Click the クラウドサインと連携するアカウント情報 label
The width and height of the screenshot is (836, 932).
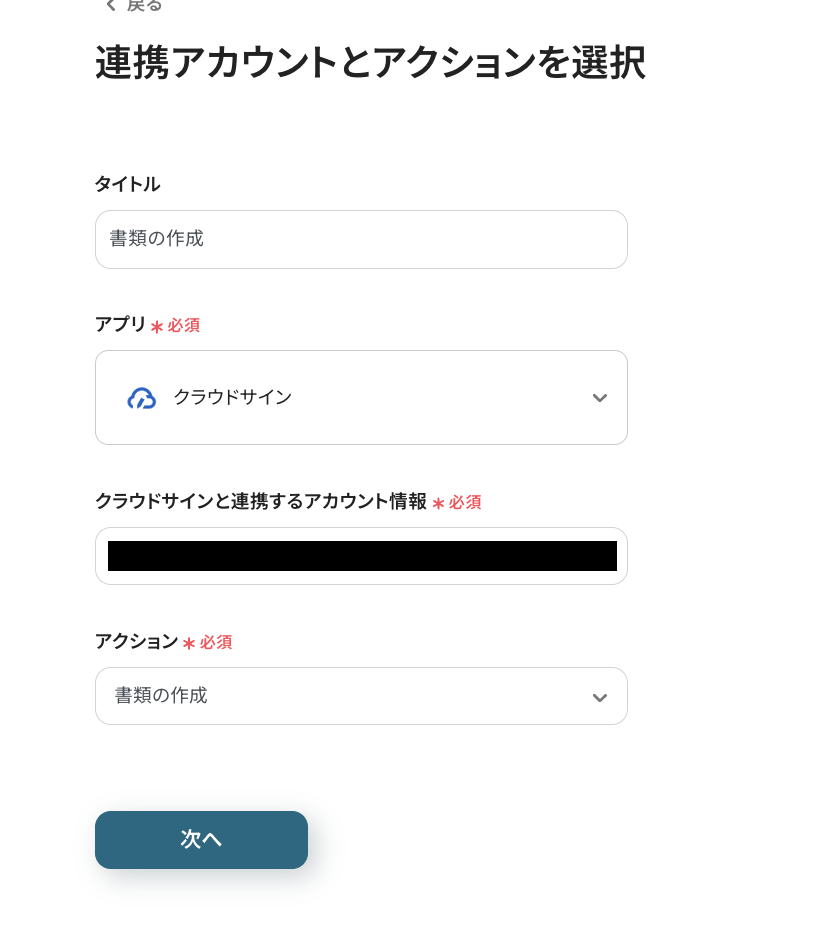260,501
